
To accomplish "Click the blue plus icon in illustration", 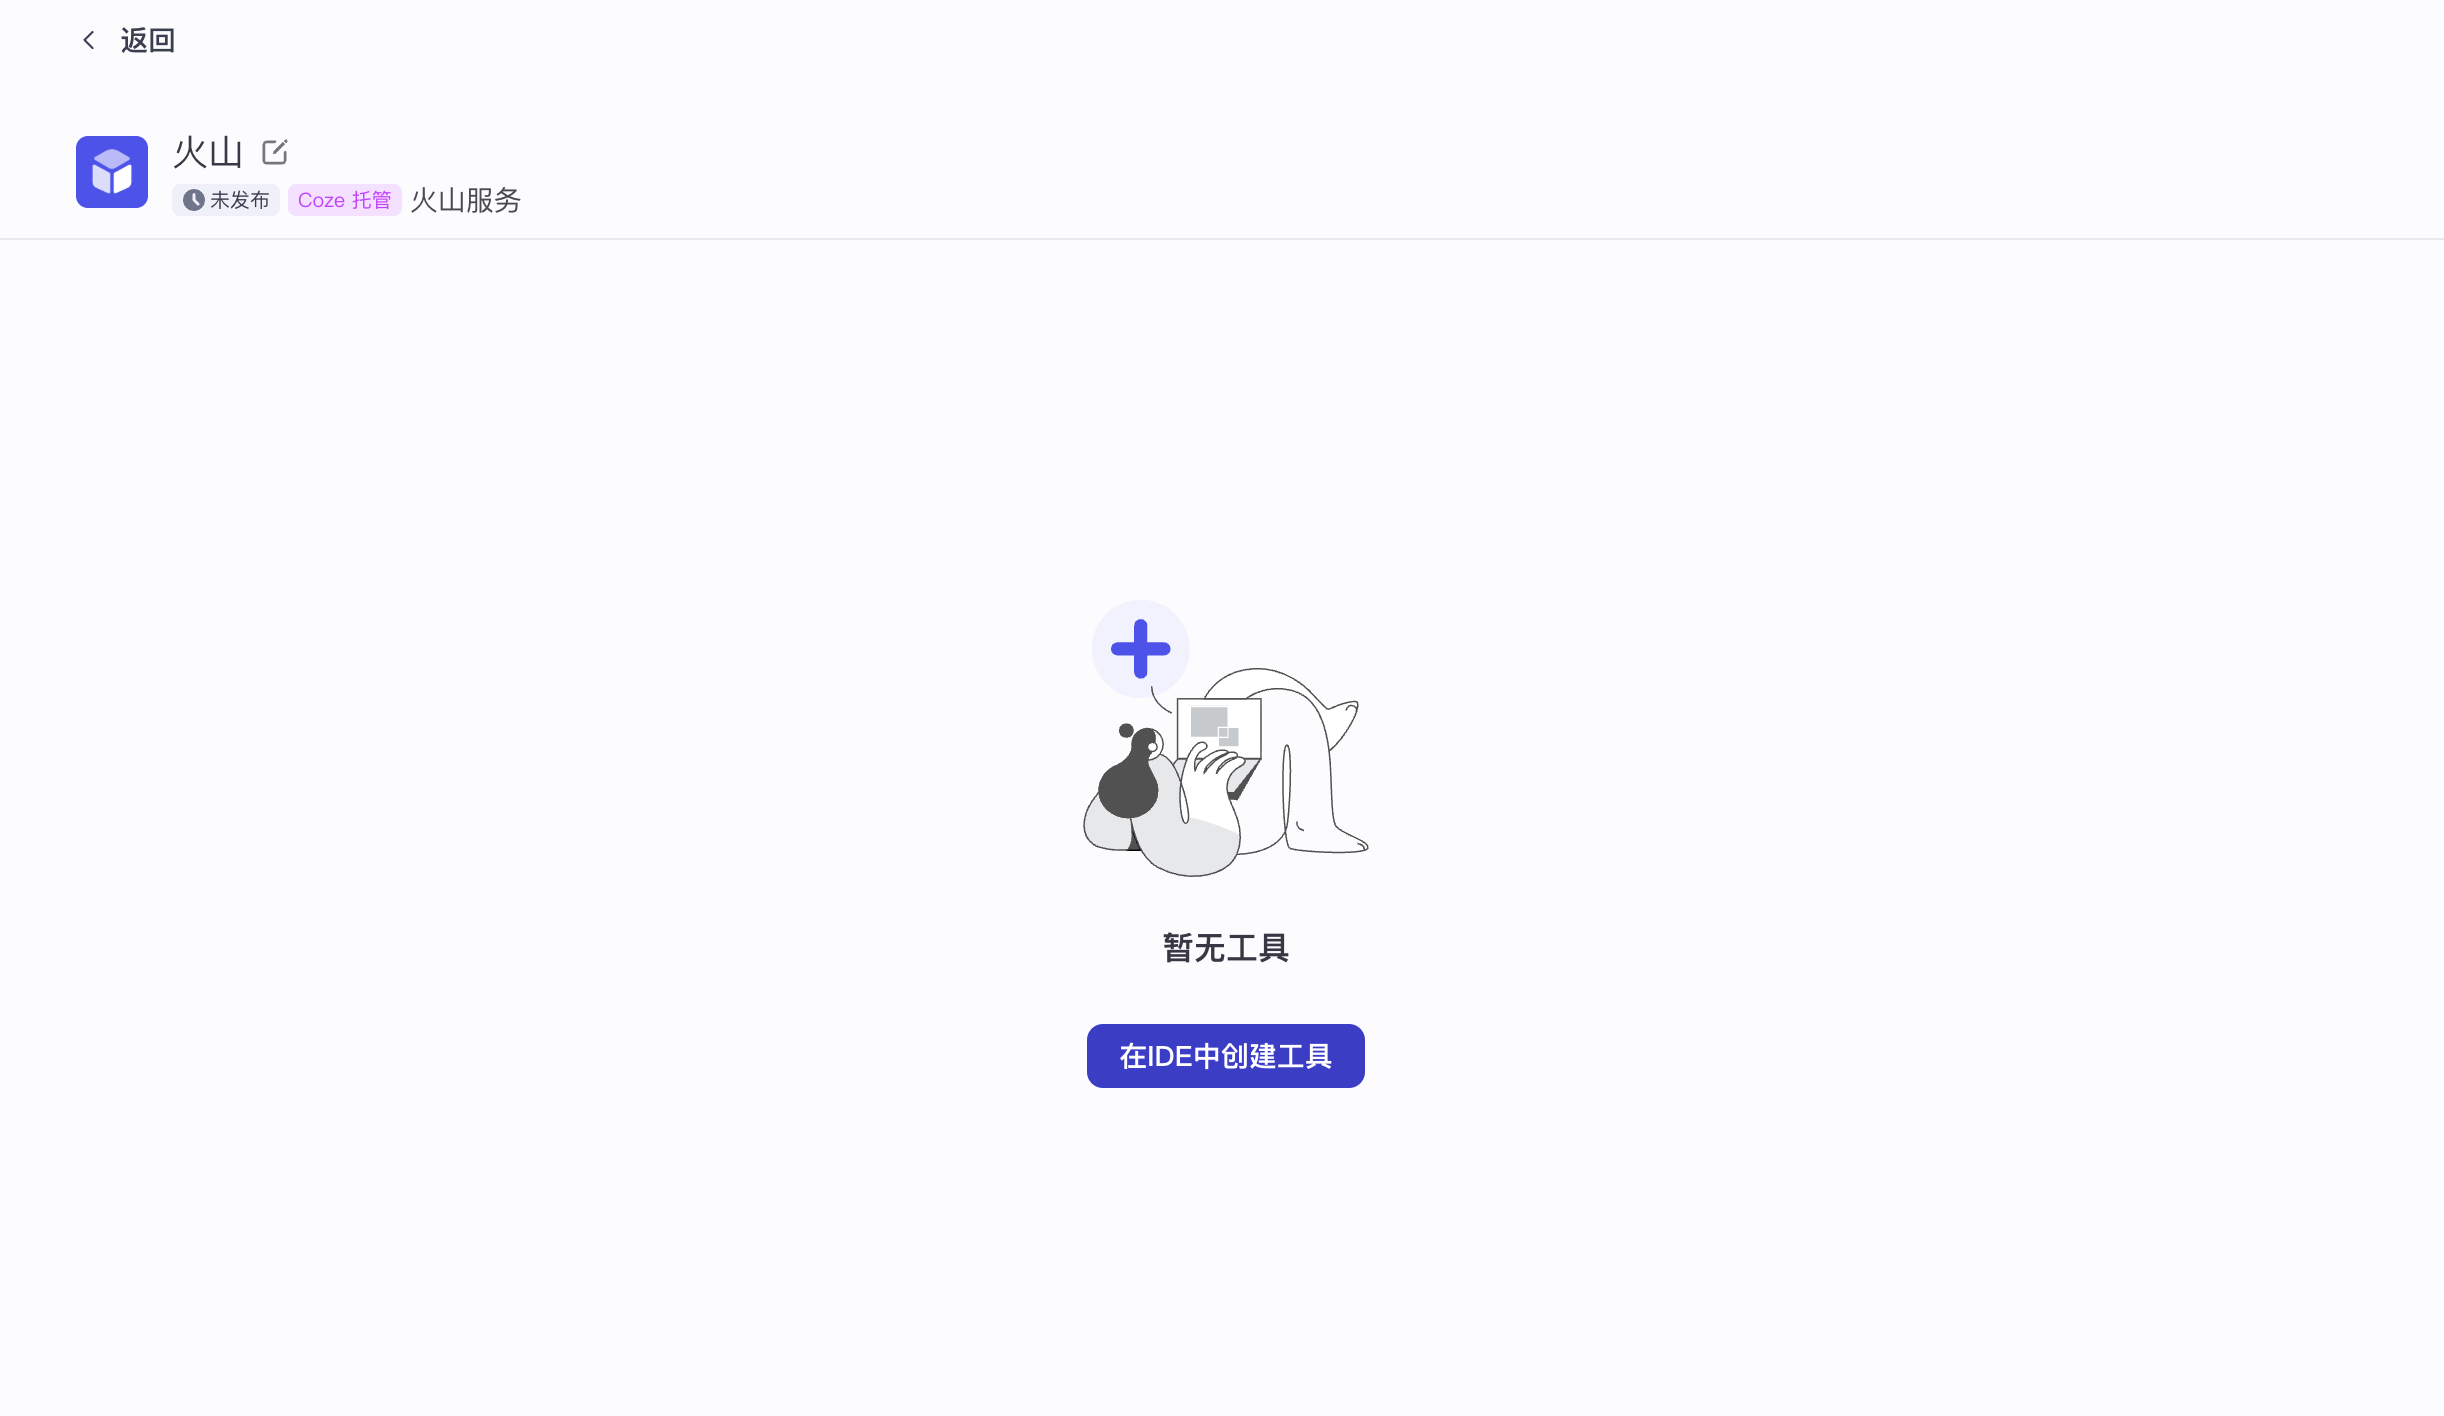I will tap(1140, 649).
